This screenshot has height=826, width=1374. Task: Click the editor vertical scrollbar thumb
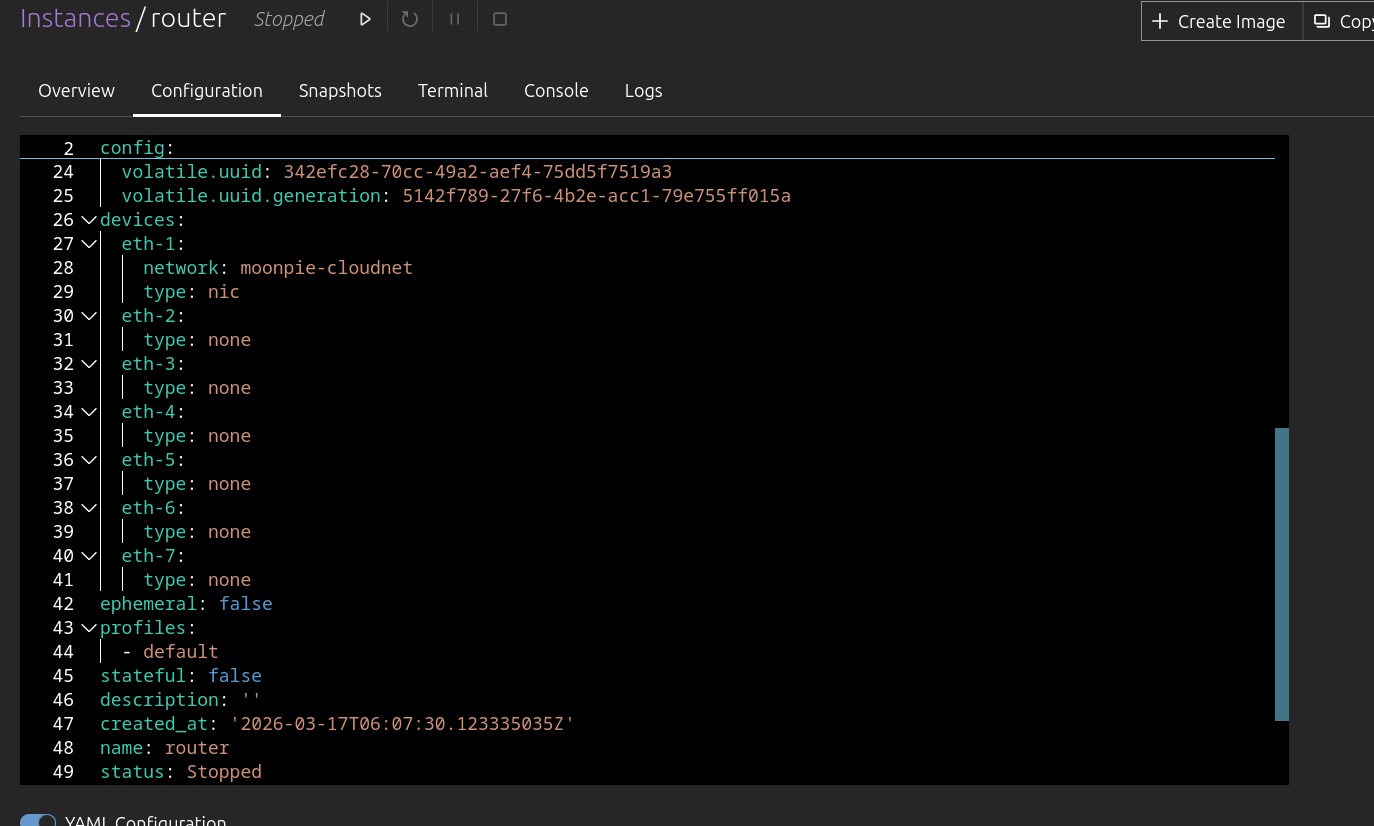[1281, 573]
